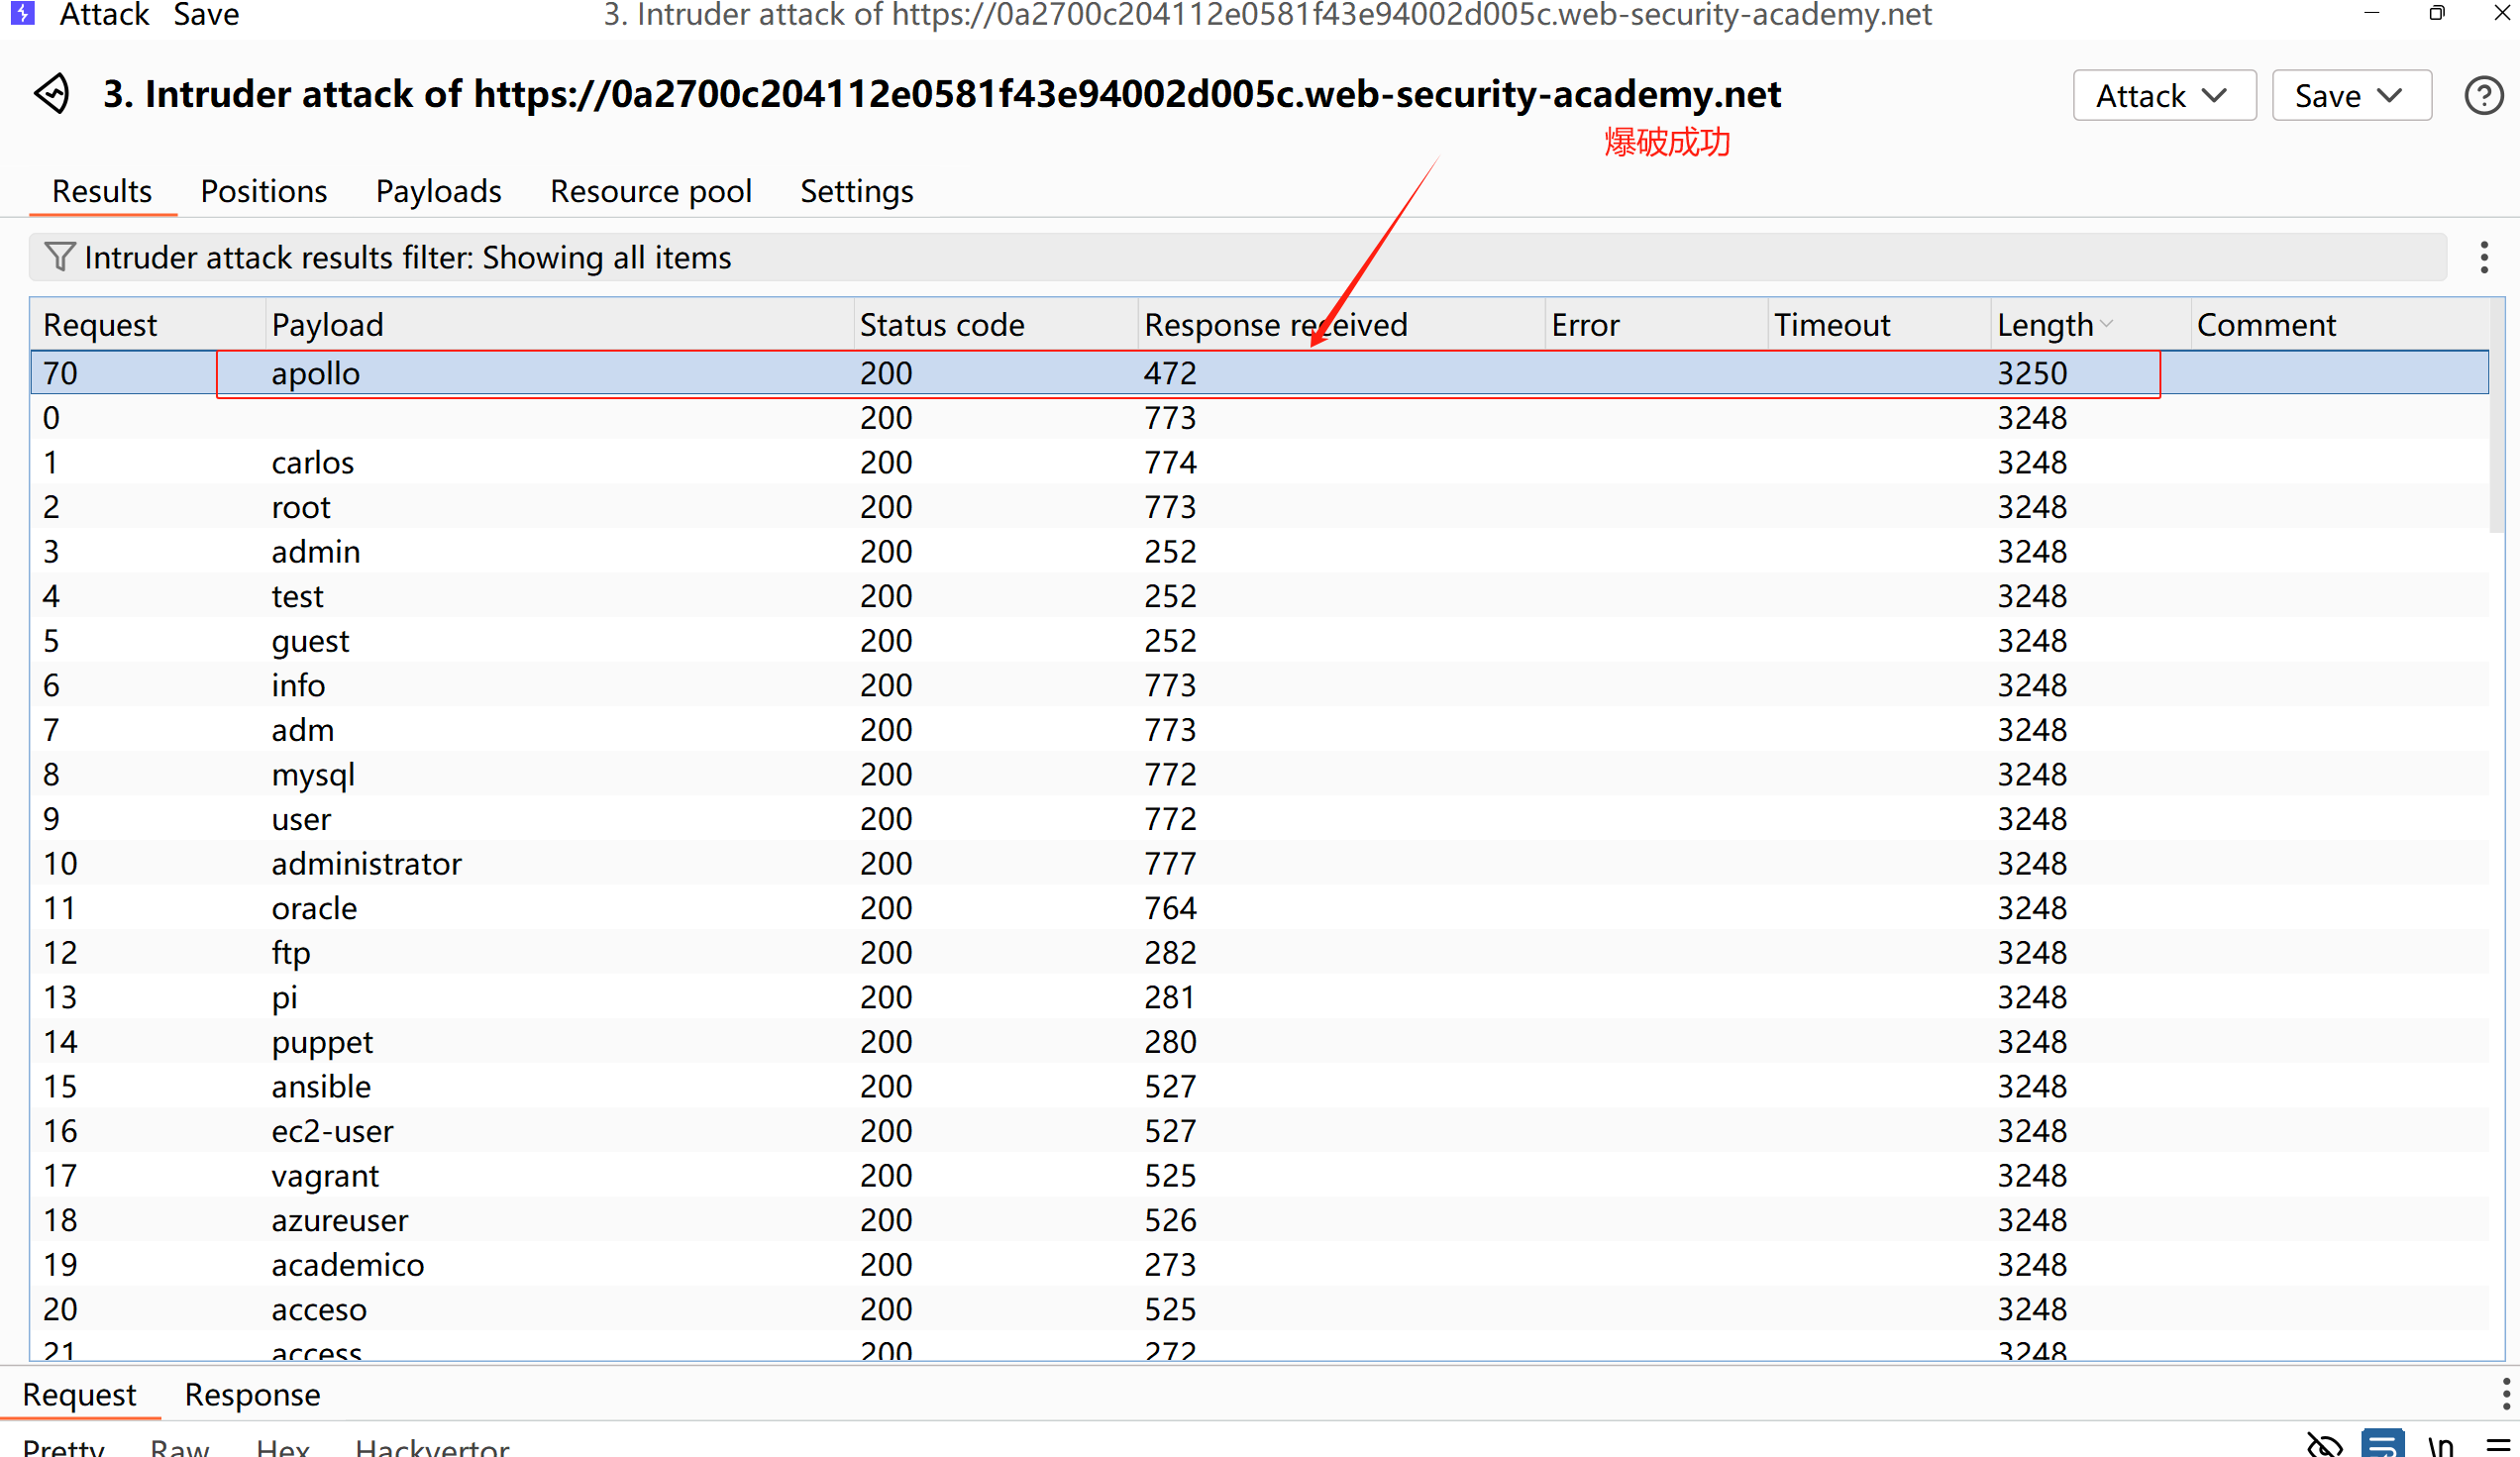This screenshot has width=2520, height=1457.
Task: Click the Length column sort arrow
Action: tap(2107, 323)
